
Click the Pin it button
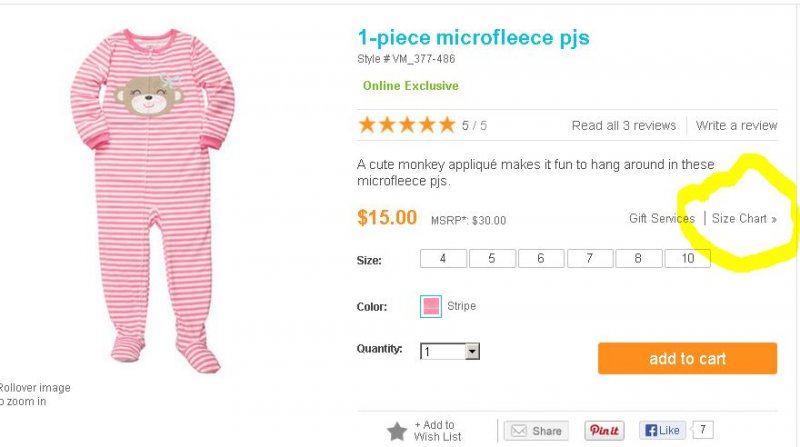(x=604, y=431)
